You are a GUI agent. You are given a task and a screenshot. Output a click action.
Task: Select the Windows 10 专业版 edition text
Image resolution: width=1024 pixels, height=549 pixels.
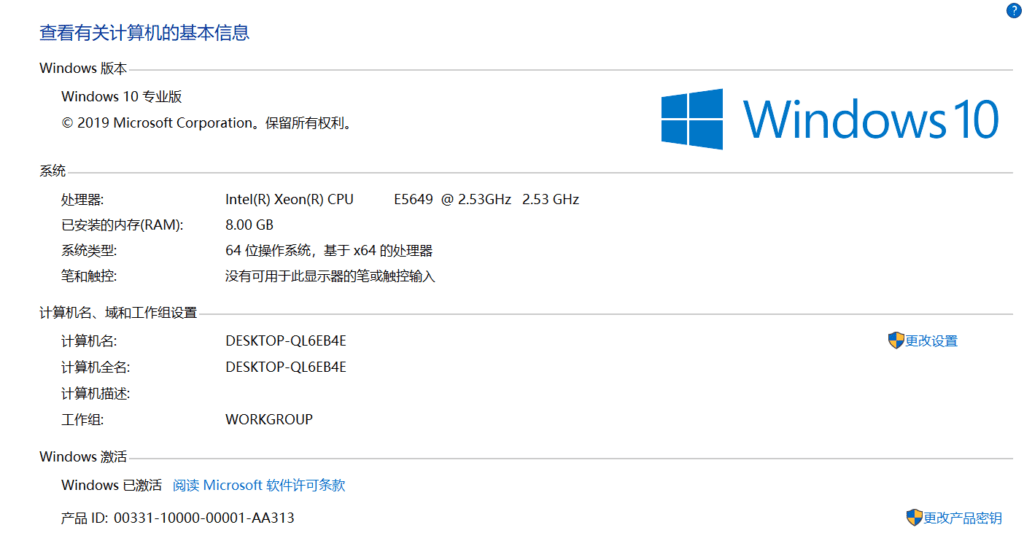tap(121, 97)
